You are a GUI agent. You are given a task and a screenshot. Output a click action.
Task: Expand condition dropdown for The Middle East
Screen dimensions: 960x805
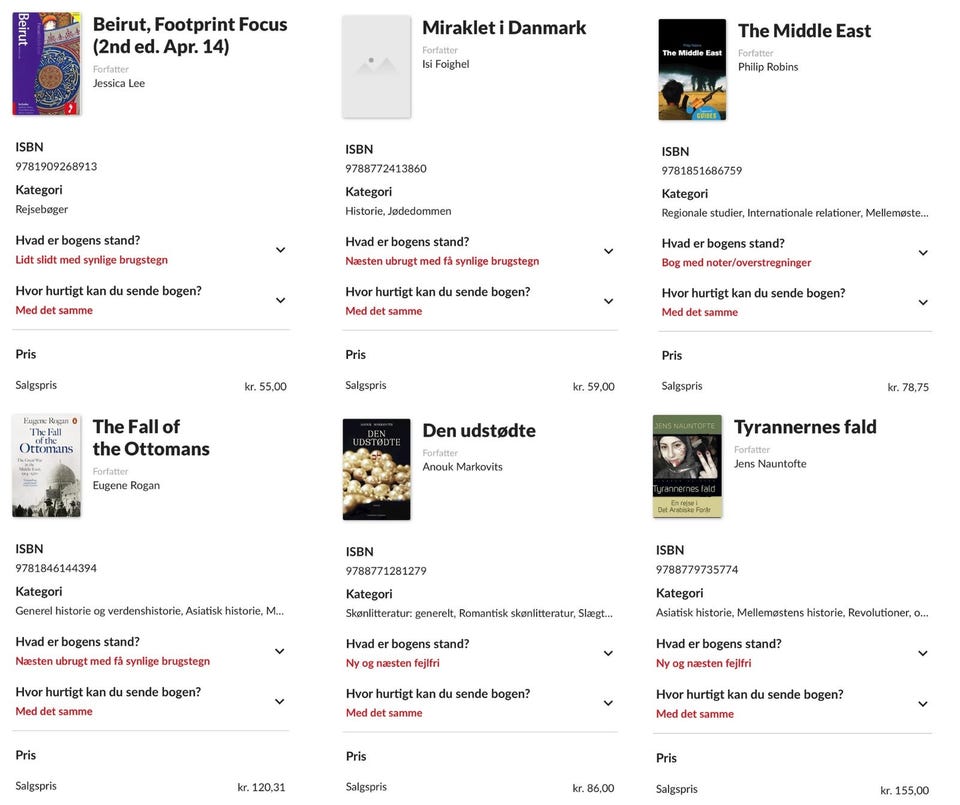(x=923, y=253)
